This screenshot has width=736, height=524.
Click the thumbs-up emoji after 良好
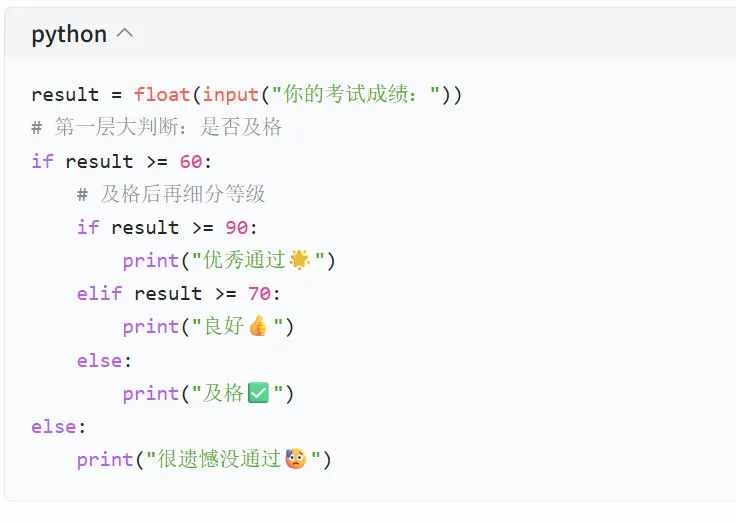pyautogui.click(x=258, y=326)
